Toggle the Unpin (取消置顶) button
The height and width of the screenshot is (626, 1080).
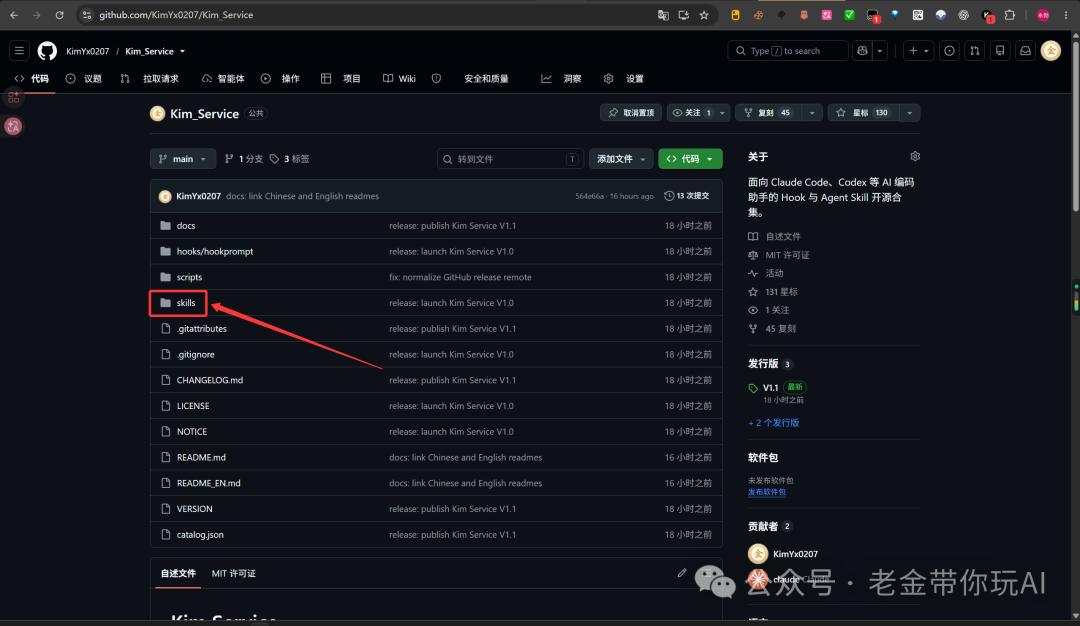point(631,113)
